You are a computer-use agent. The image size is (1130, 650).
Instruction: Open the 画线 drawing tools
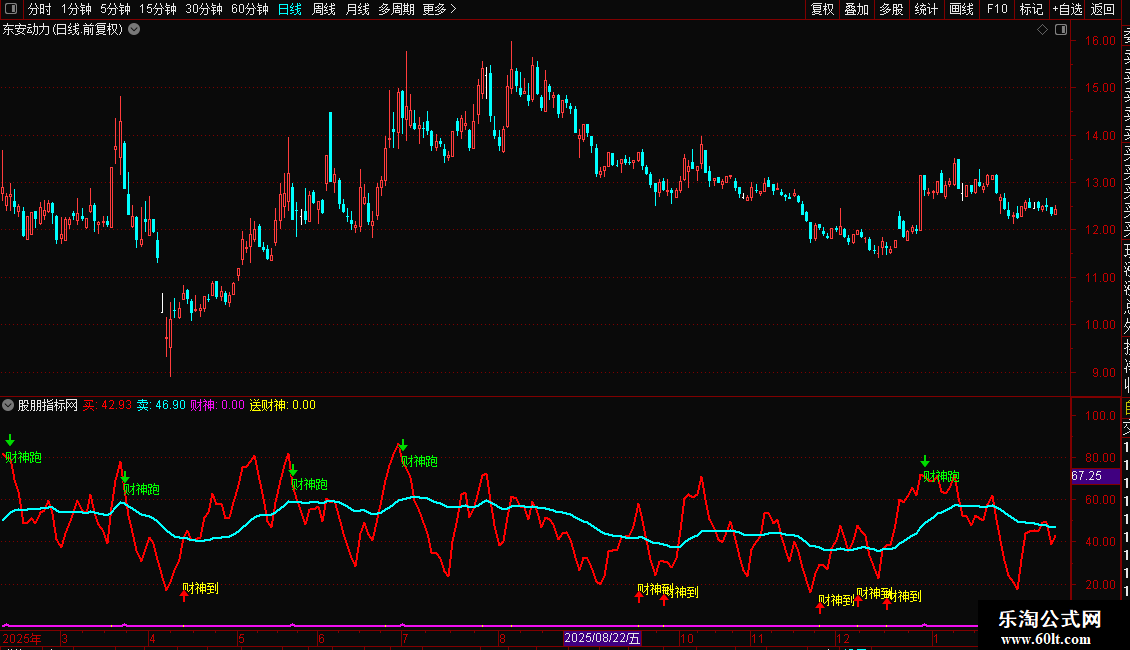[x=961, y=9]
